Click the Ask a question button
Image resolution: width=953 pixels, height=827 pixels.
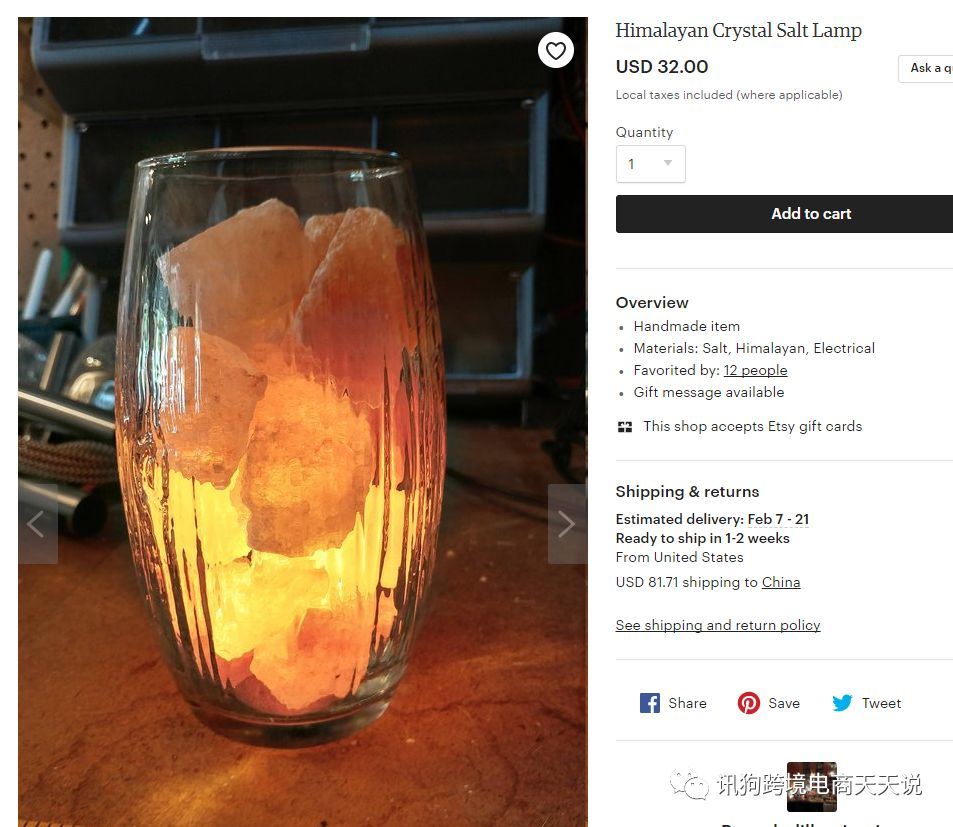tap(926, 68)
